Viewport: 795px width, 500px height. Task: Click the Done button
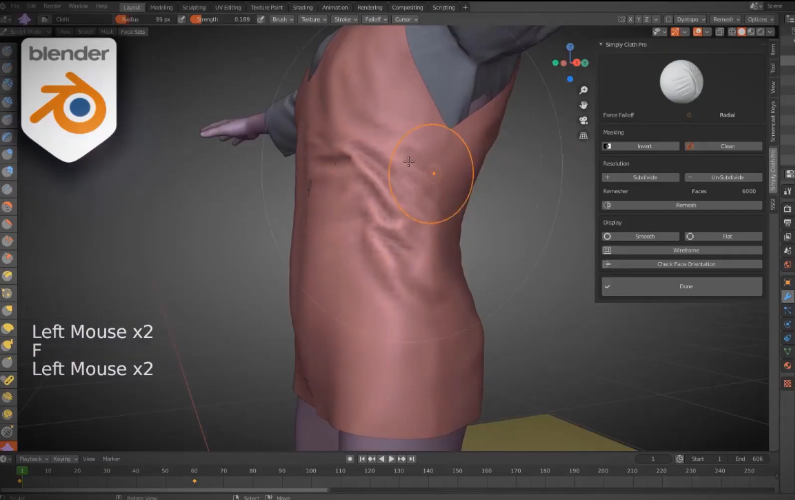click(682, 287)
